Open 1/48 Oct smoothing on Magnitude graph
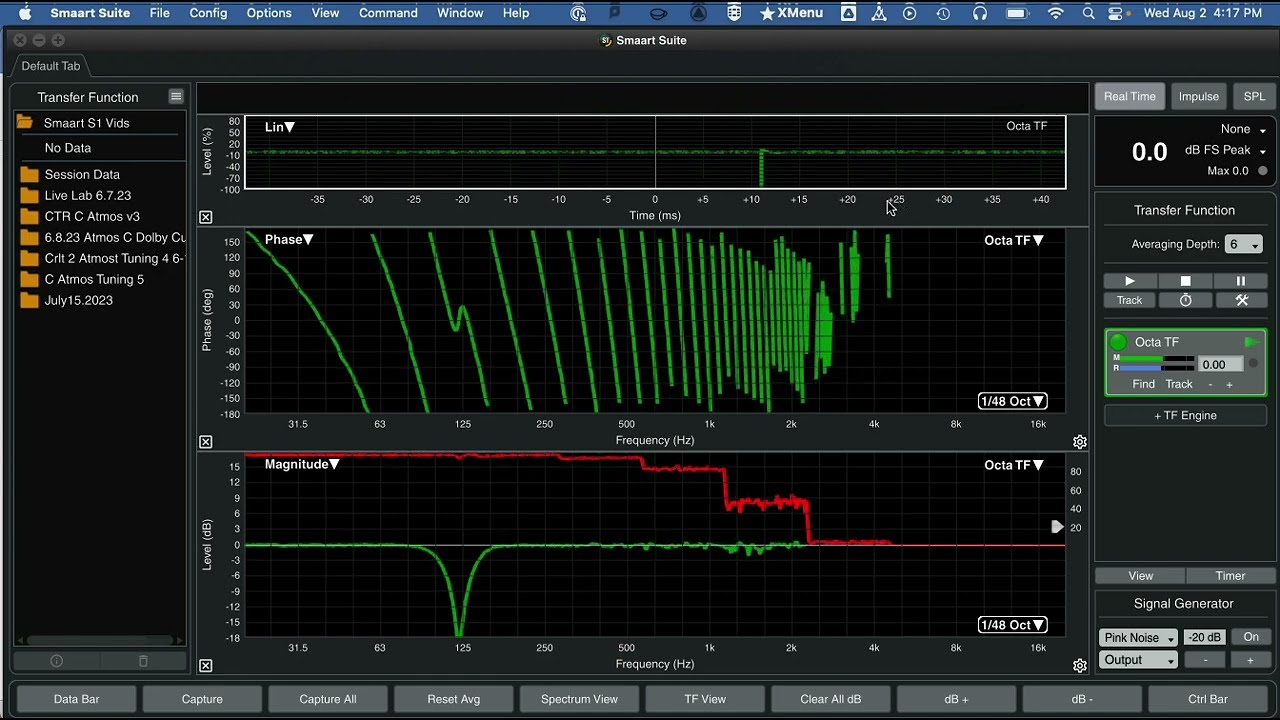Screen dimensions: 1280x720 [x=1013, y=625]
